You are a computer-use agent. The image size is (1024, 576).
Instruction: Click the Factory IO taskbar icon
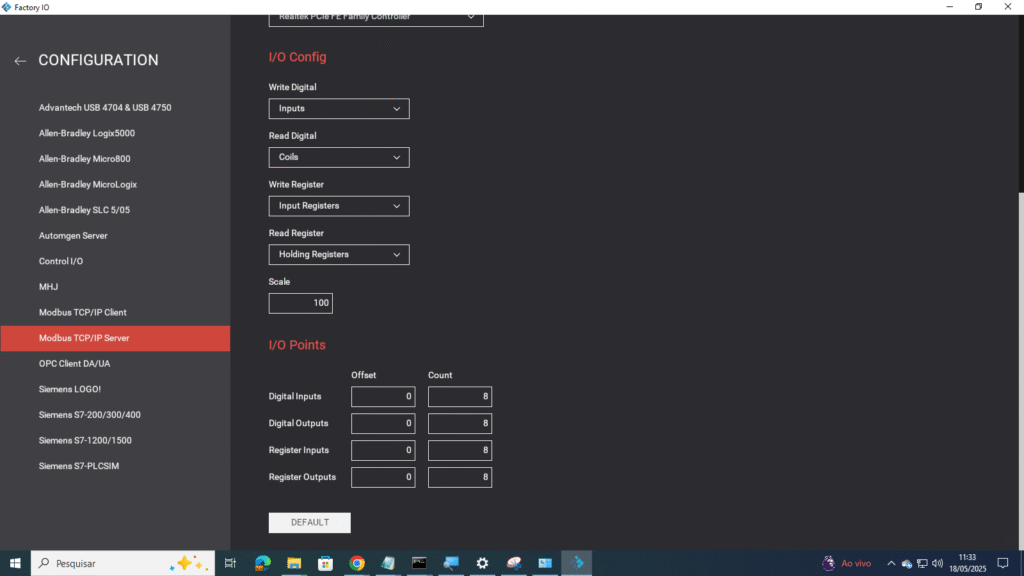click(x=576, y=563)
